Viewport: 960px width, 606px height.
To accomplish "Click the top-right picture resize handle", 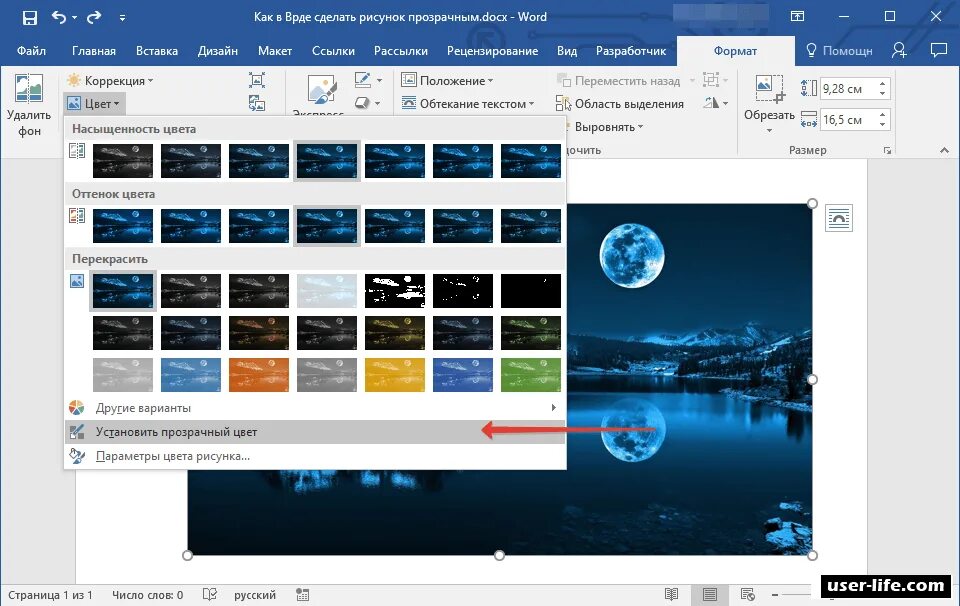I will point(812,203).
